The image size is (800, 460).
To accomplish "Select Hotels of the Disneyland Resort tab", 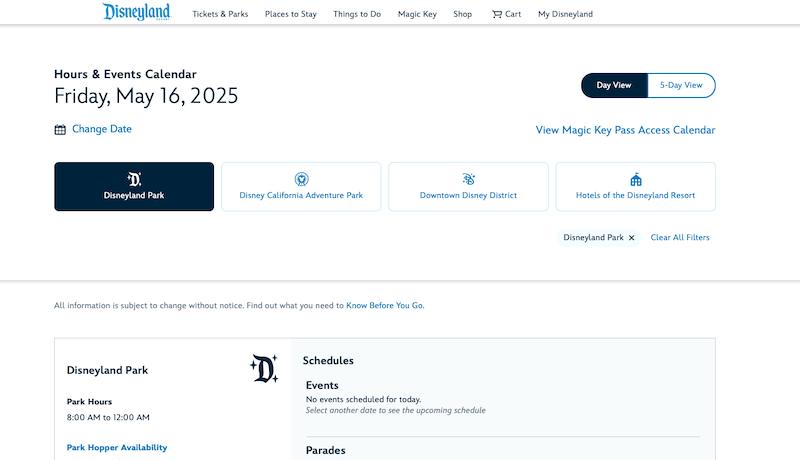I will click(x=636, y=187).
